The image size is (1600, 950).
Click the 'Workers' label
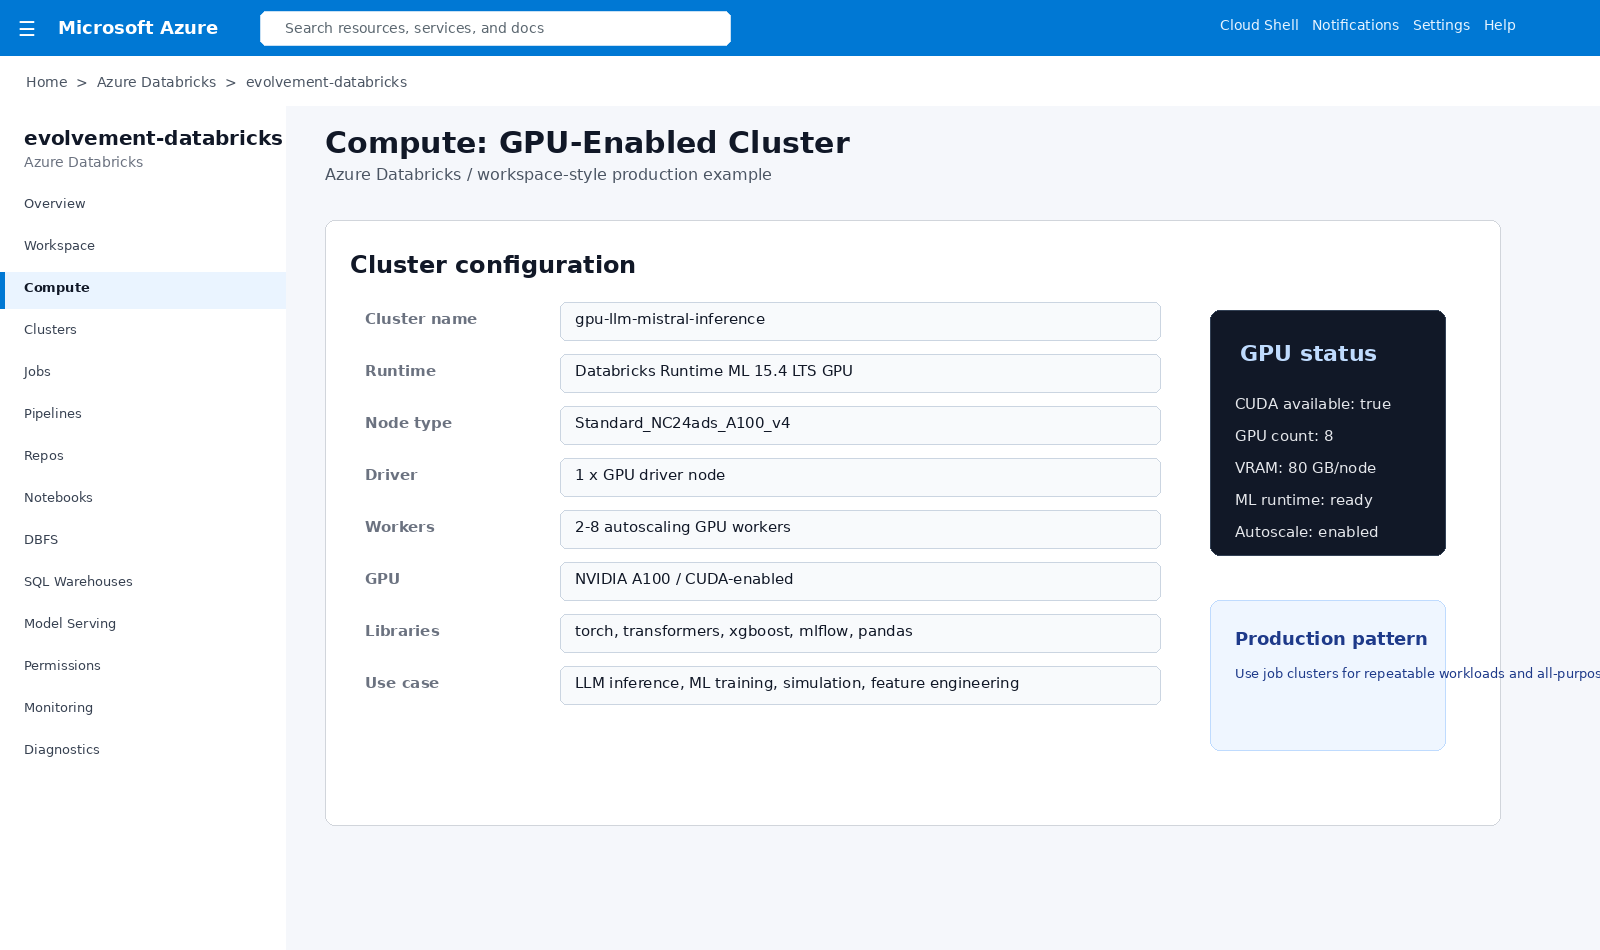400,527
